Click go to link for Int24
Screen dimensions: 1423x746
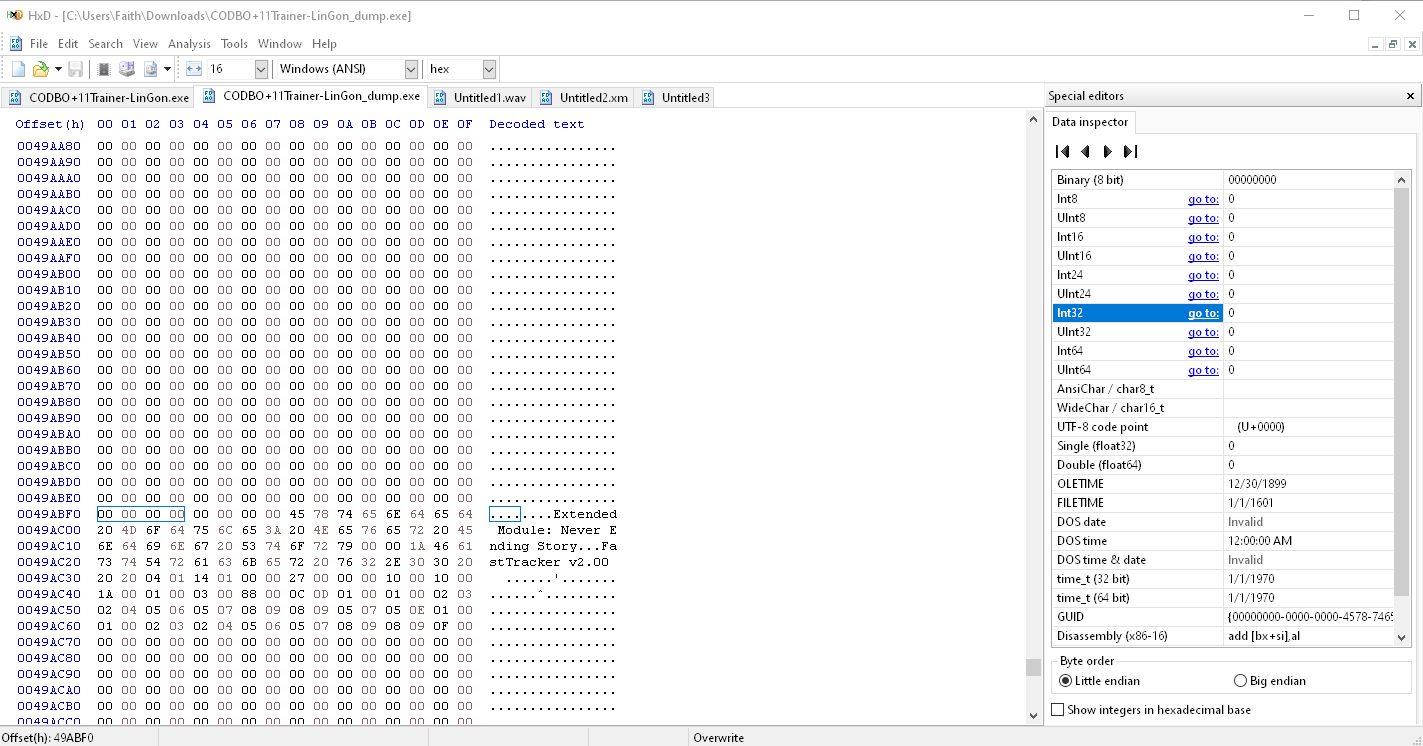[1203, 275]
